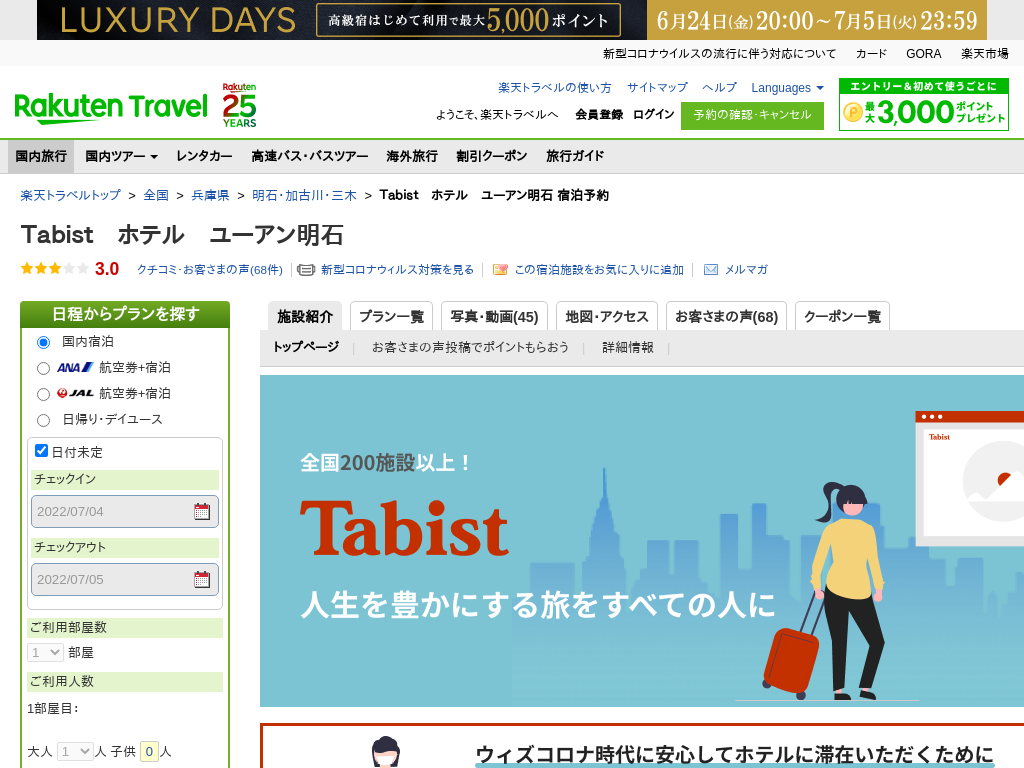Click the 会員登録 link
The width and height of the screenshot is (1024, 768).
coord(599,115)
